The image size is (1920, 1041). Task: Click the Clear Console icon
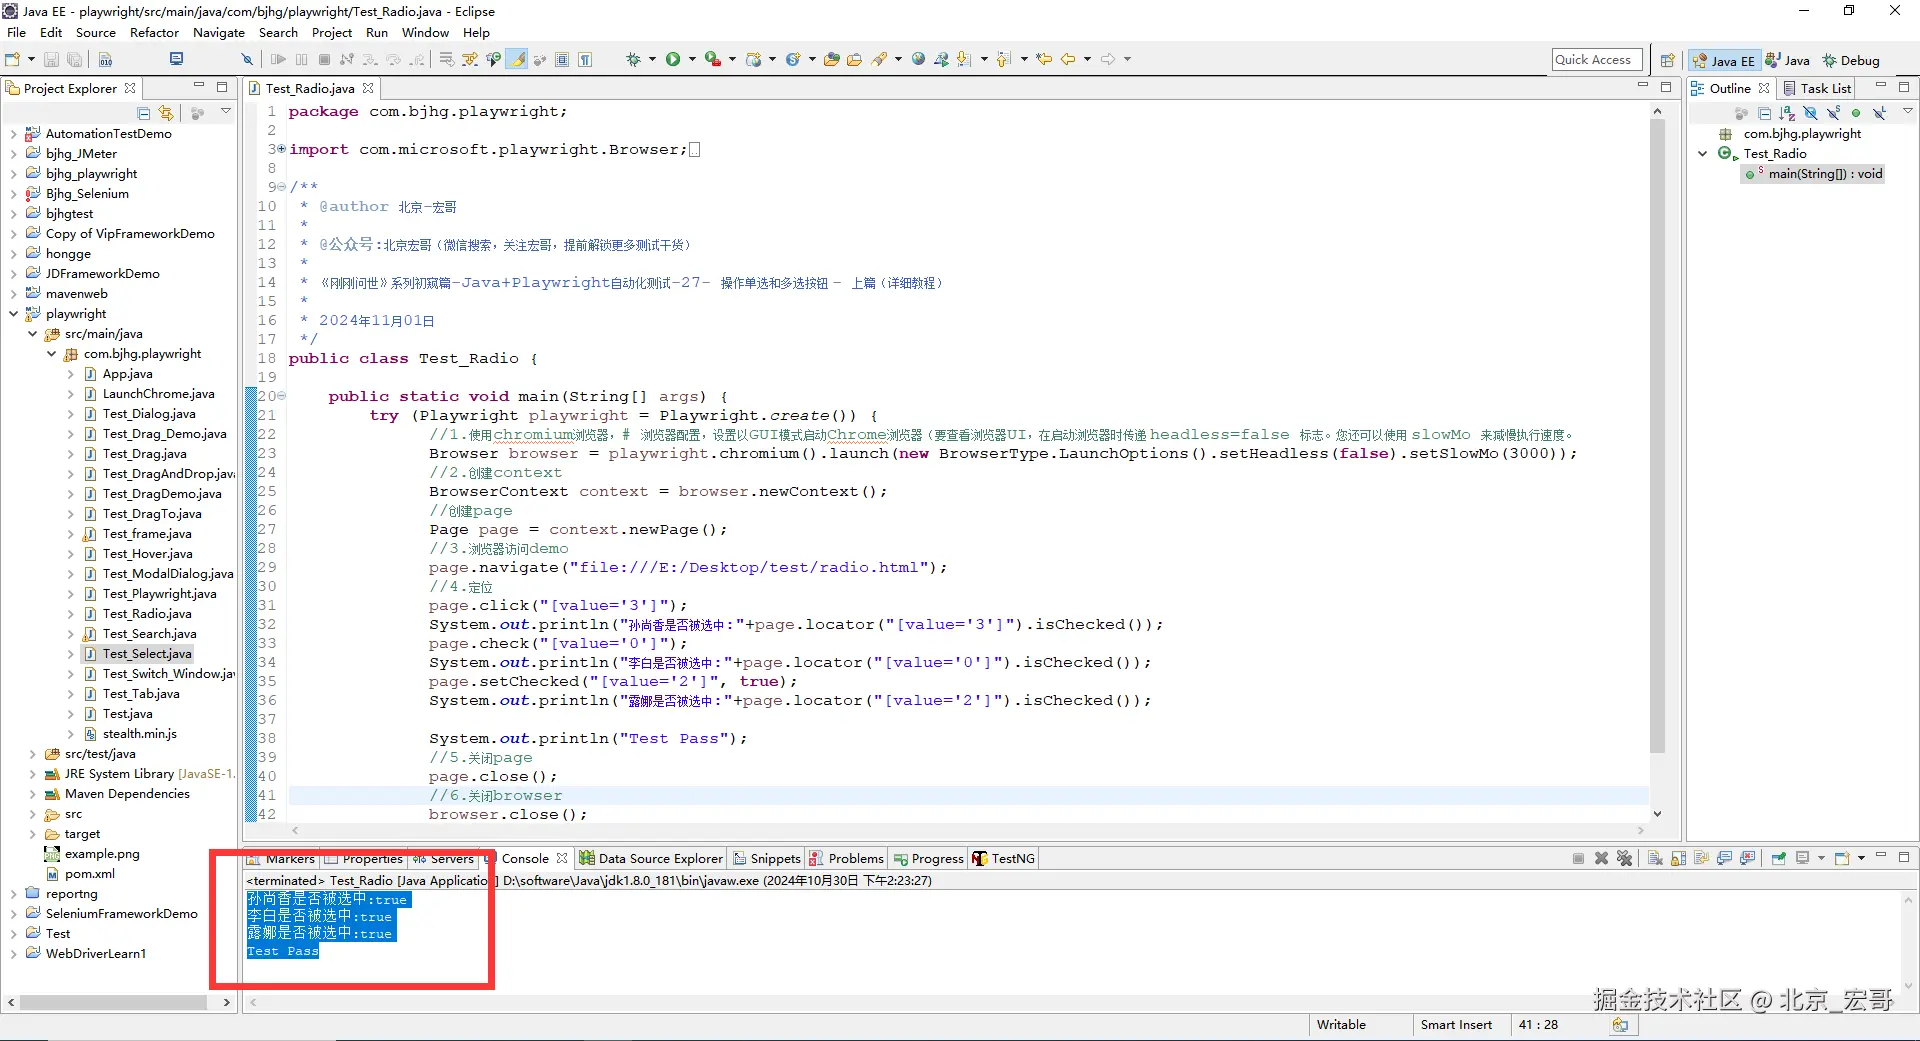[x=1655, y=858]
